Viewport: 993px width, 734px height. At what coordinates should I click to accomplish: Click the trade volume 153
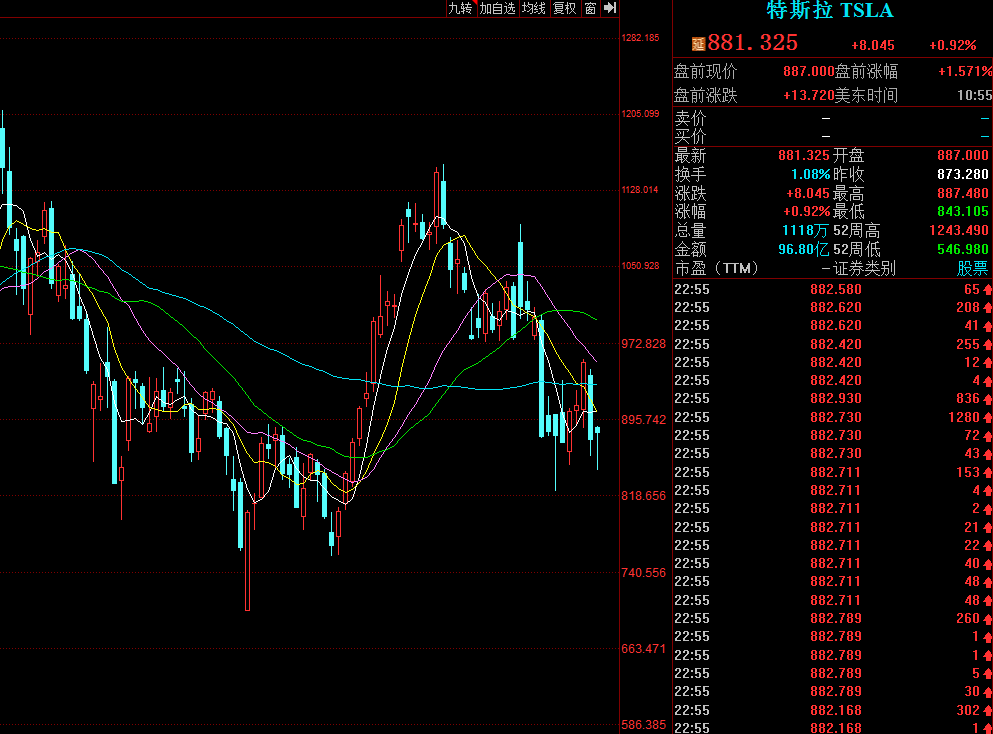[968, 472]
